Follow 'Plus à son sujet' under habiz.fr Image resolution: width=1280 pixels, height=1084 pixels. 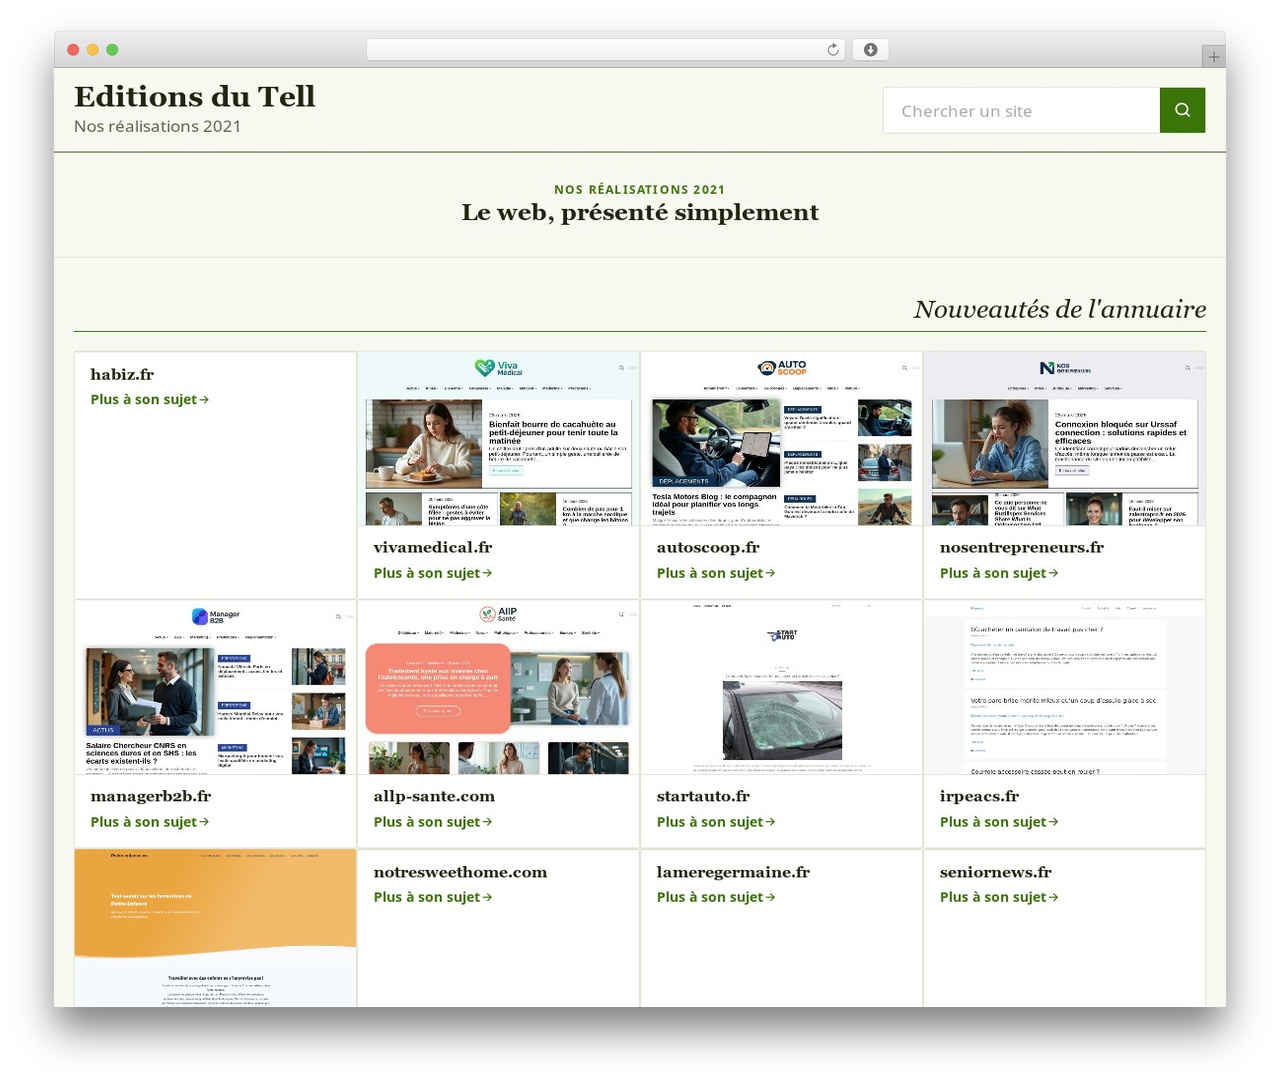(x=150, y=399)
